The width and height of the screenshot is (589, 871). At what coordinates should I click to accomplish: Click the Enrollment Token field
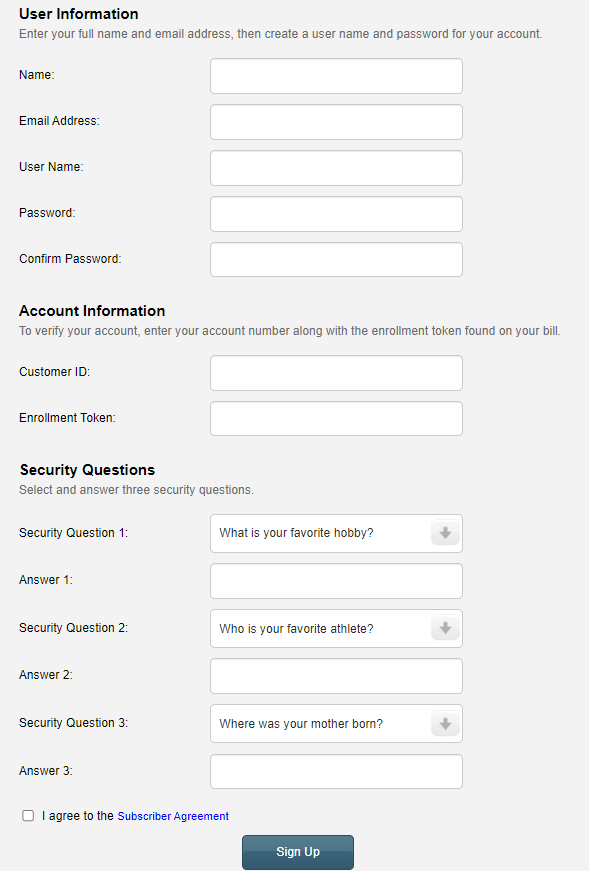335,418
